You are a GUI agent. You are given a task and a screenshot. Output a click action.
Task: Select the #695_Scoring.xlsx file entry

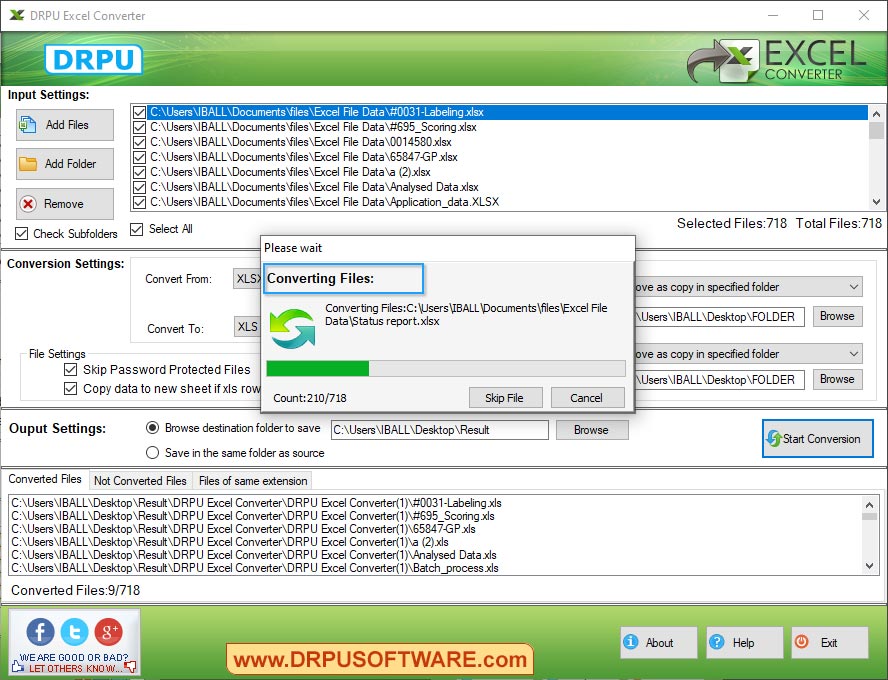click(300, 127)
